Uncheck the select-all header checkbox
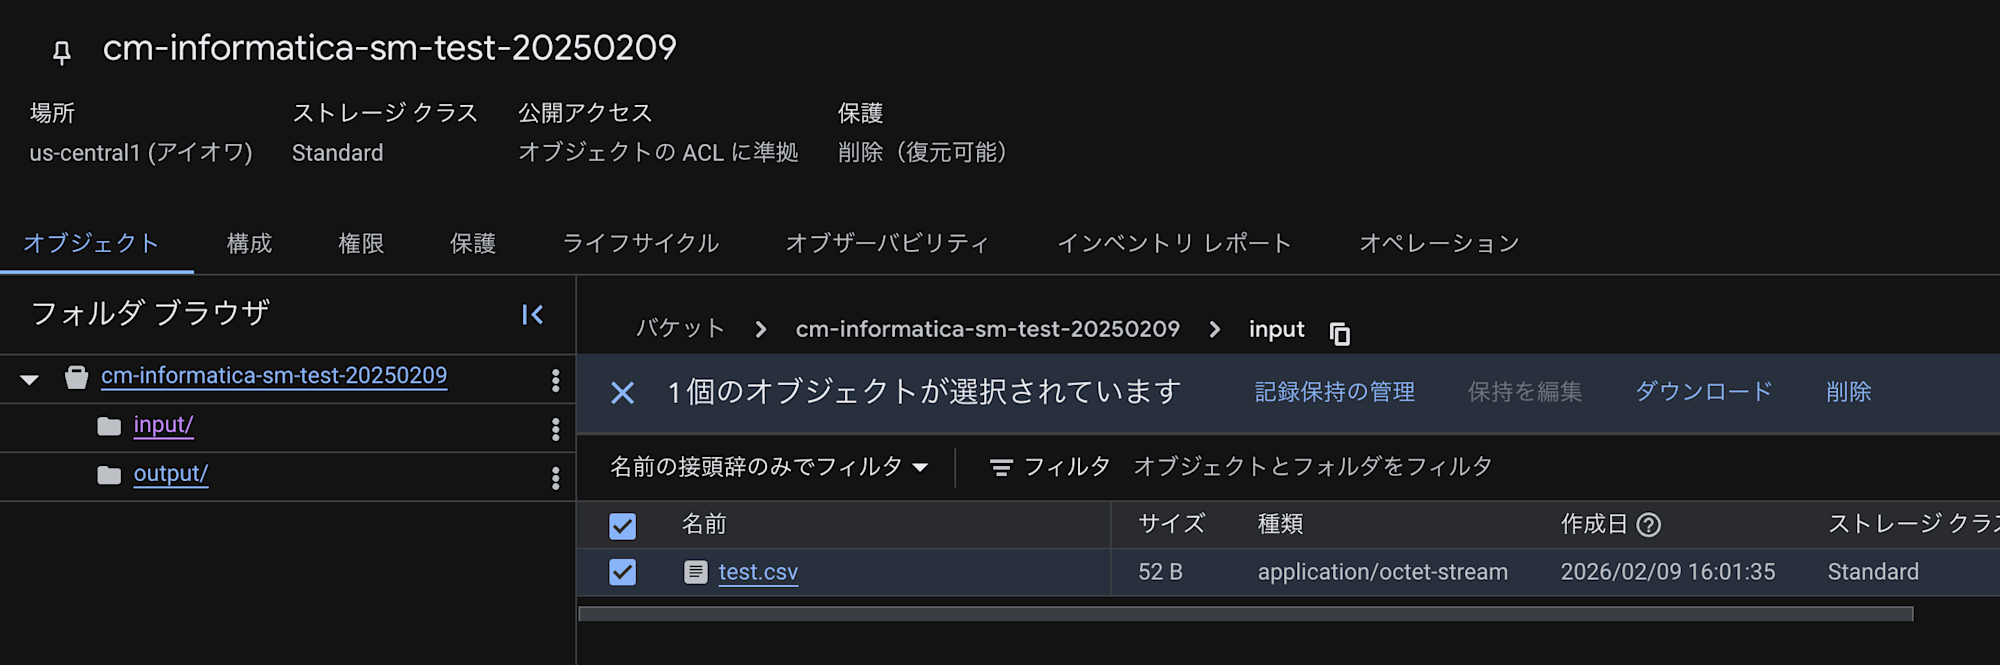The image size is (2000, 665). (x=622, y=526)
